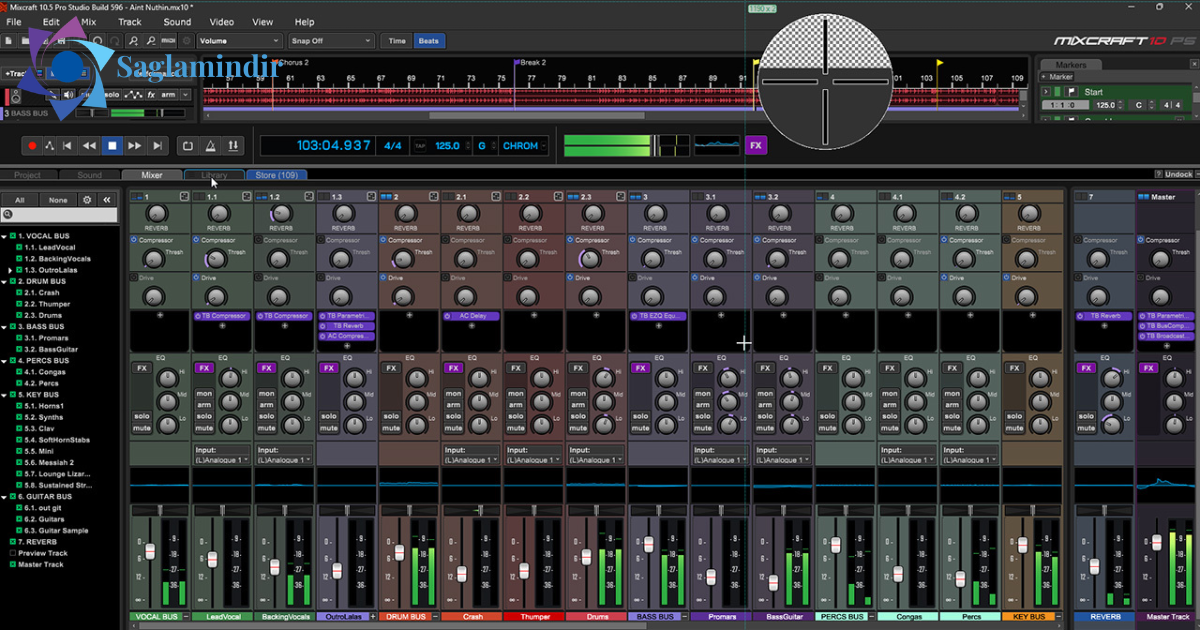1200x630 pixels.
Task: Click the Master Track volume fader
Action: tap(1158, 542)
